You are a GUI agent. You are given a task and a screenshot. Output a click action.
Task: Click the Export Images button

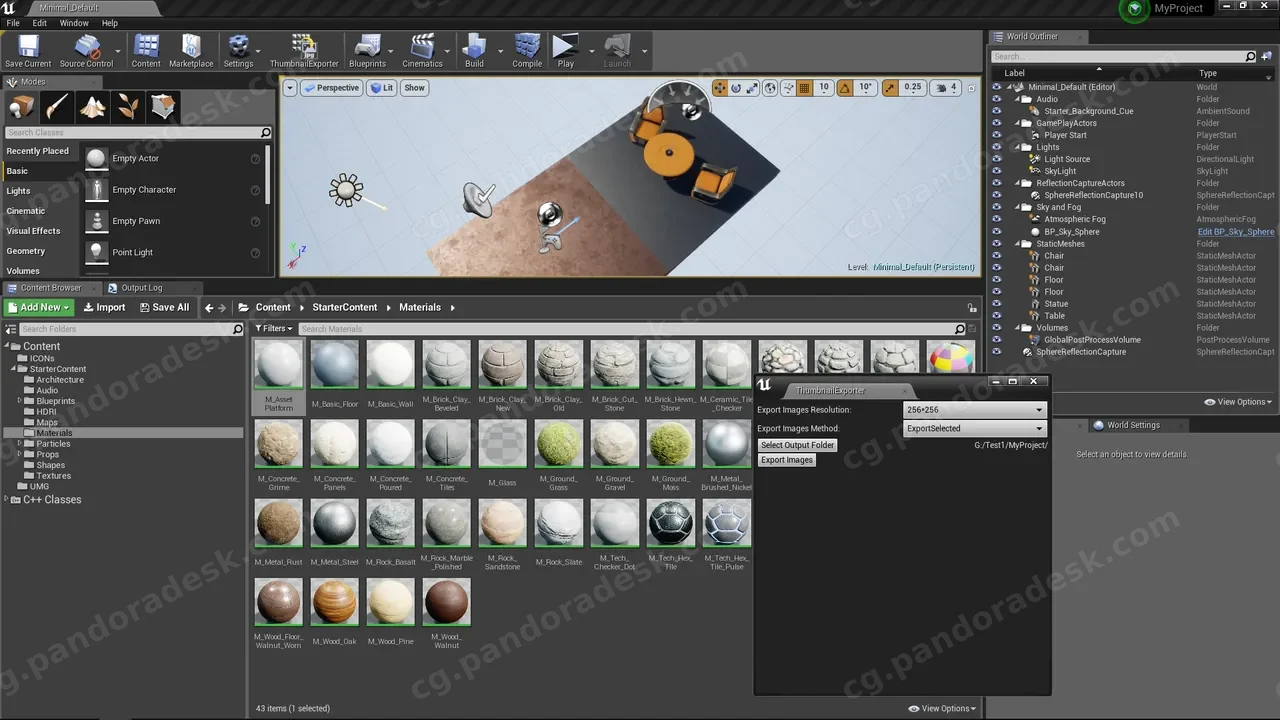click(x=787, y=460)
